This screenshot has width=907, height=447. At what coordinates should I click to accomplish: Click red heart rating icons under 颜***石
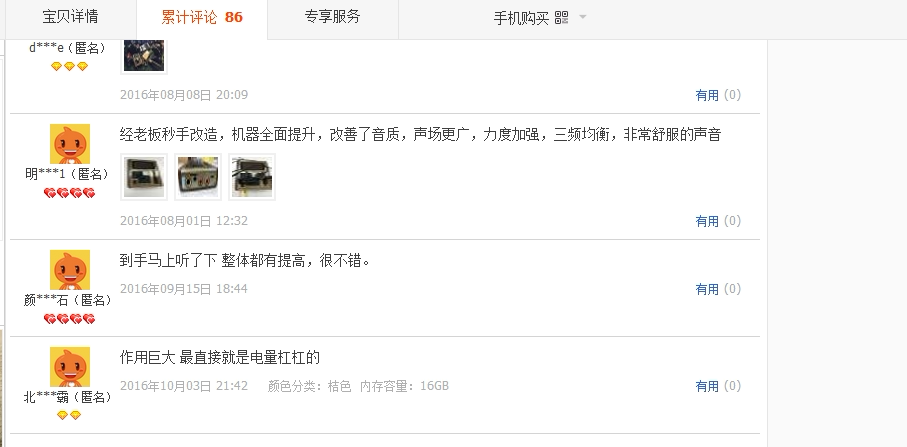point(69,319)
